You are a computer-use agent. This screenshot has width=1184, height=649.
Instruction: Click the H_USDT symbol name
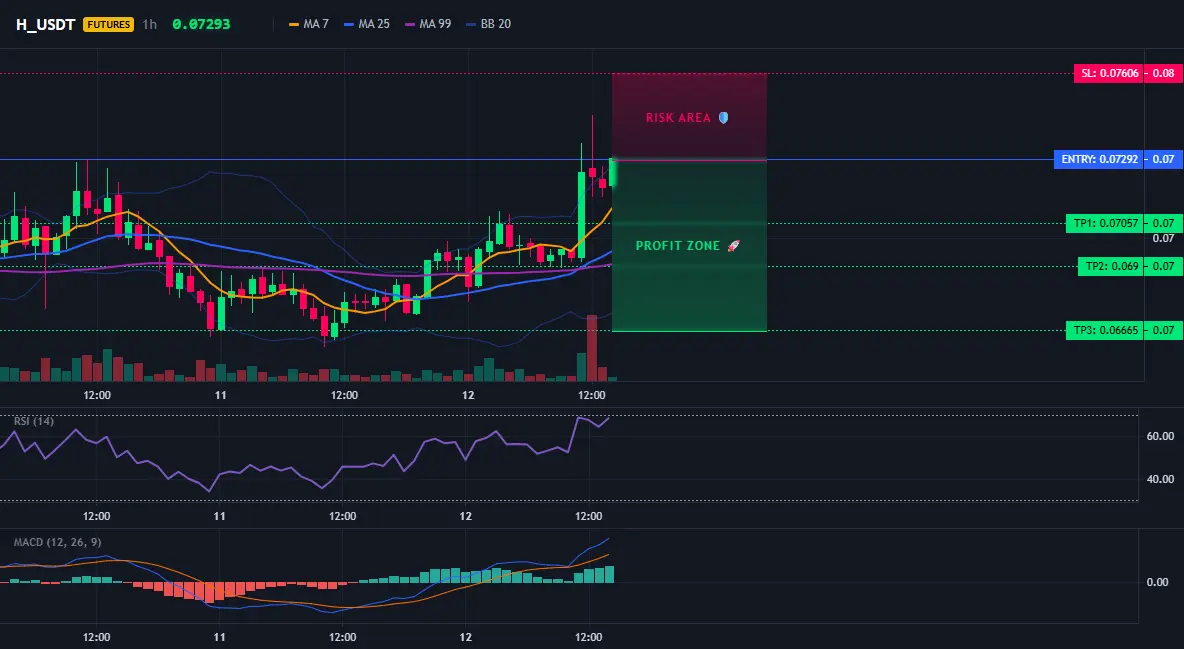[x=45, y=24]
